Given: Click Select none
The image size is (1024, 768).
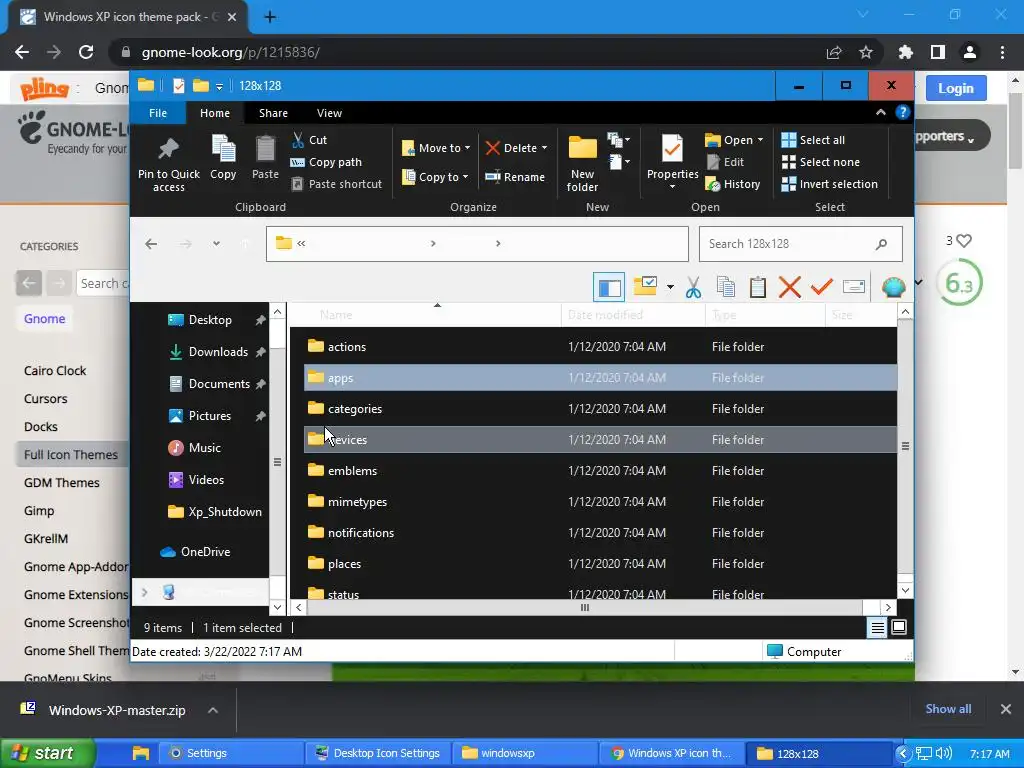Looking at the screenshot, I should tap(821, 162).
